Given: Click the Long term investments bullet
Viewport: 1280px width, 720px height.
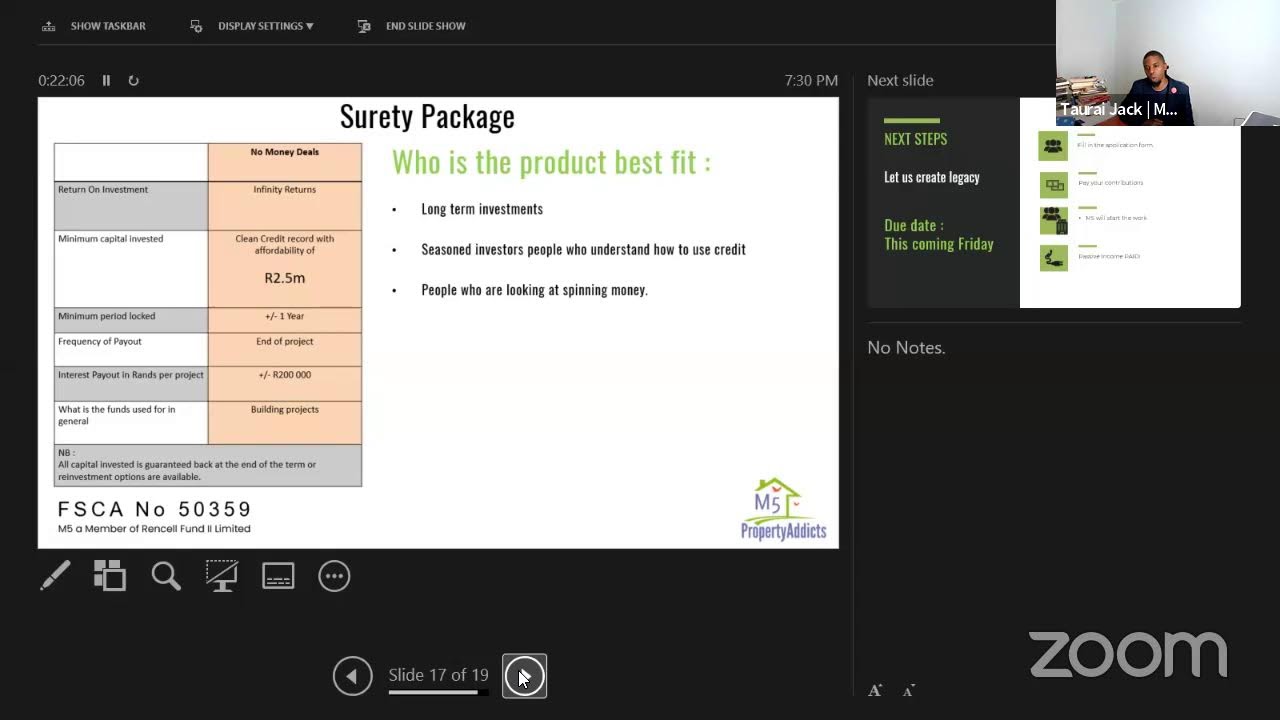Looking at the screenshot, I should coord(482,209).
